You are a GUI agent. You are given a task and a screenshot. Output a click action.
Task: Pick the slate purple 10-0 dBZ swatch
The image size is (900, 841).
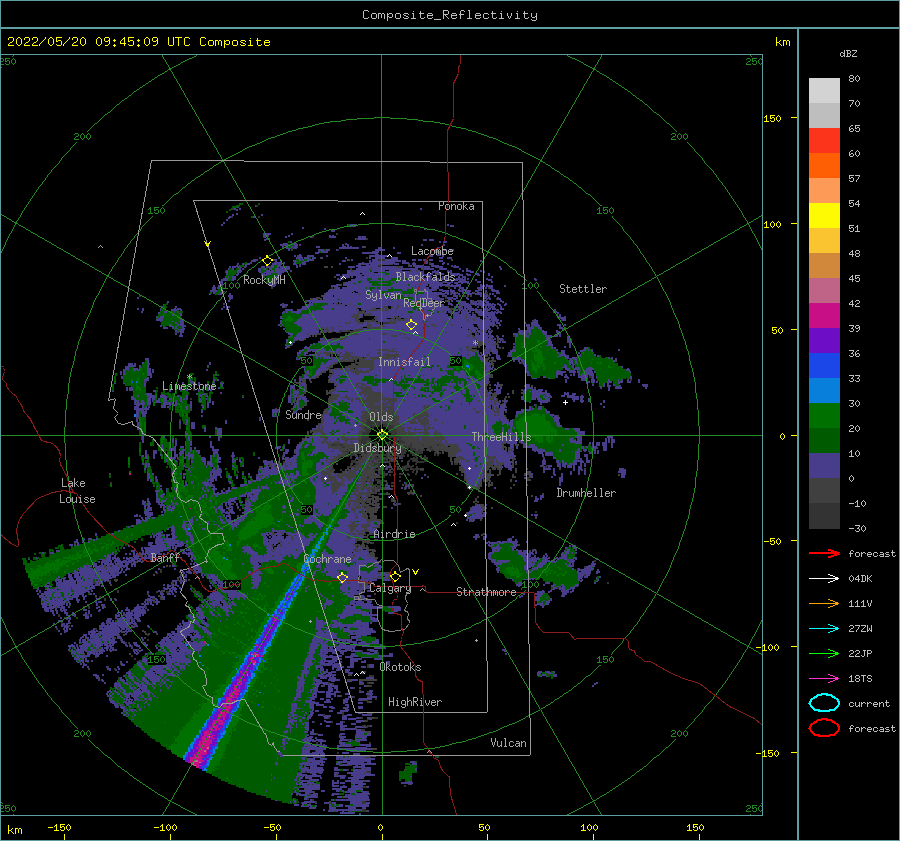pyautogui.click(x=824, y=466)
